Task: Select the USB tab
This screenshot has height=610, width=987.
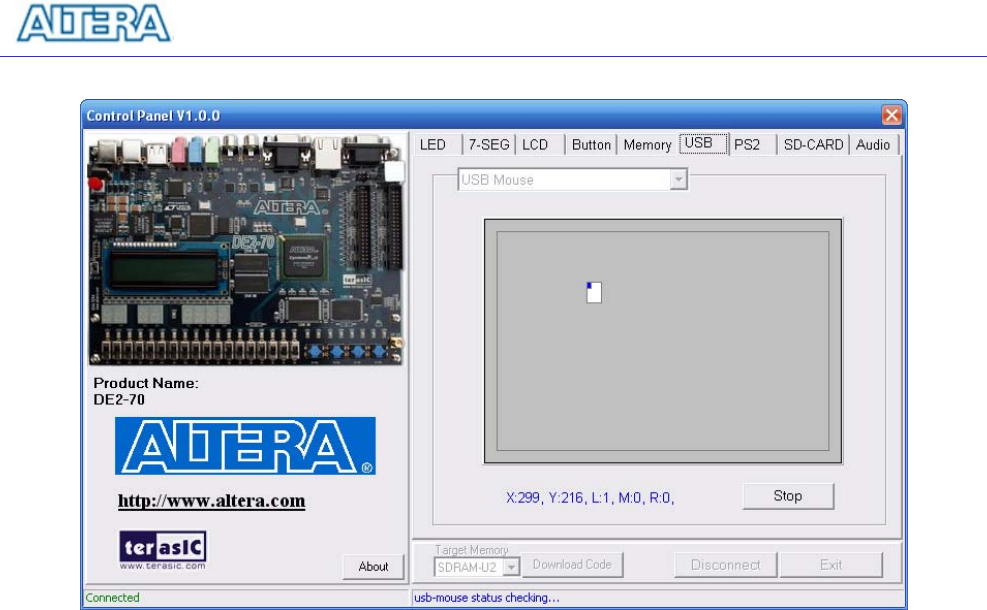Action: coord(703,143)
